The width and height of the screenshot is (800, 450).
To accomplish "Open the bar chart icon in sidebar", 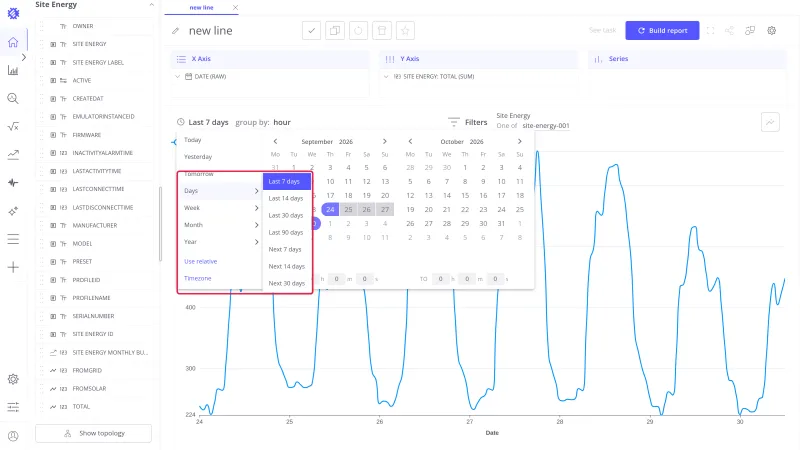I will [x=13, y=70].
